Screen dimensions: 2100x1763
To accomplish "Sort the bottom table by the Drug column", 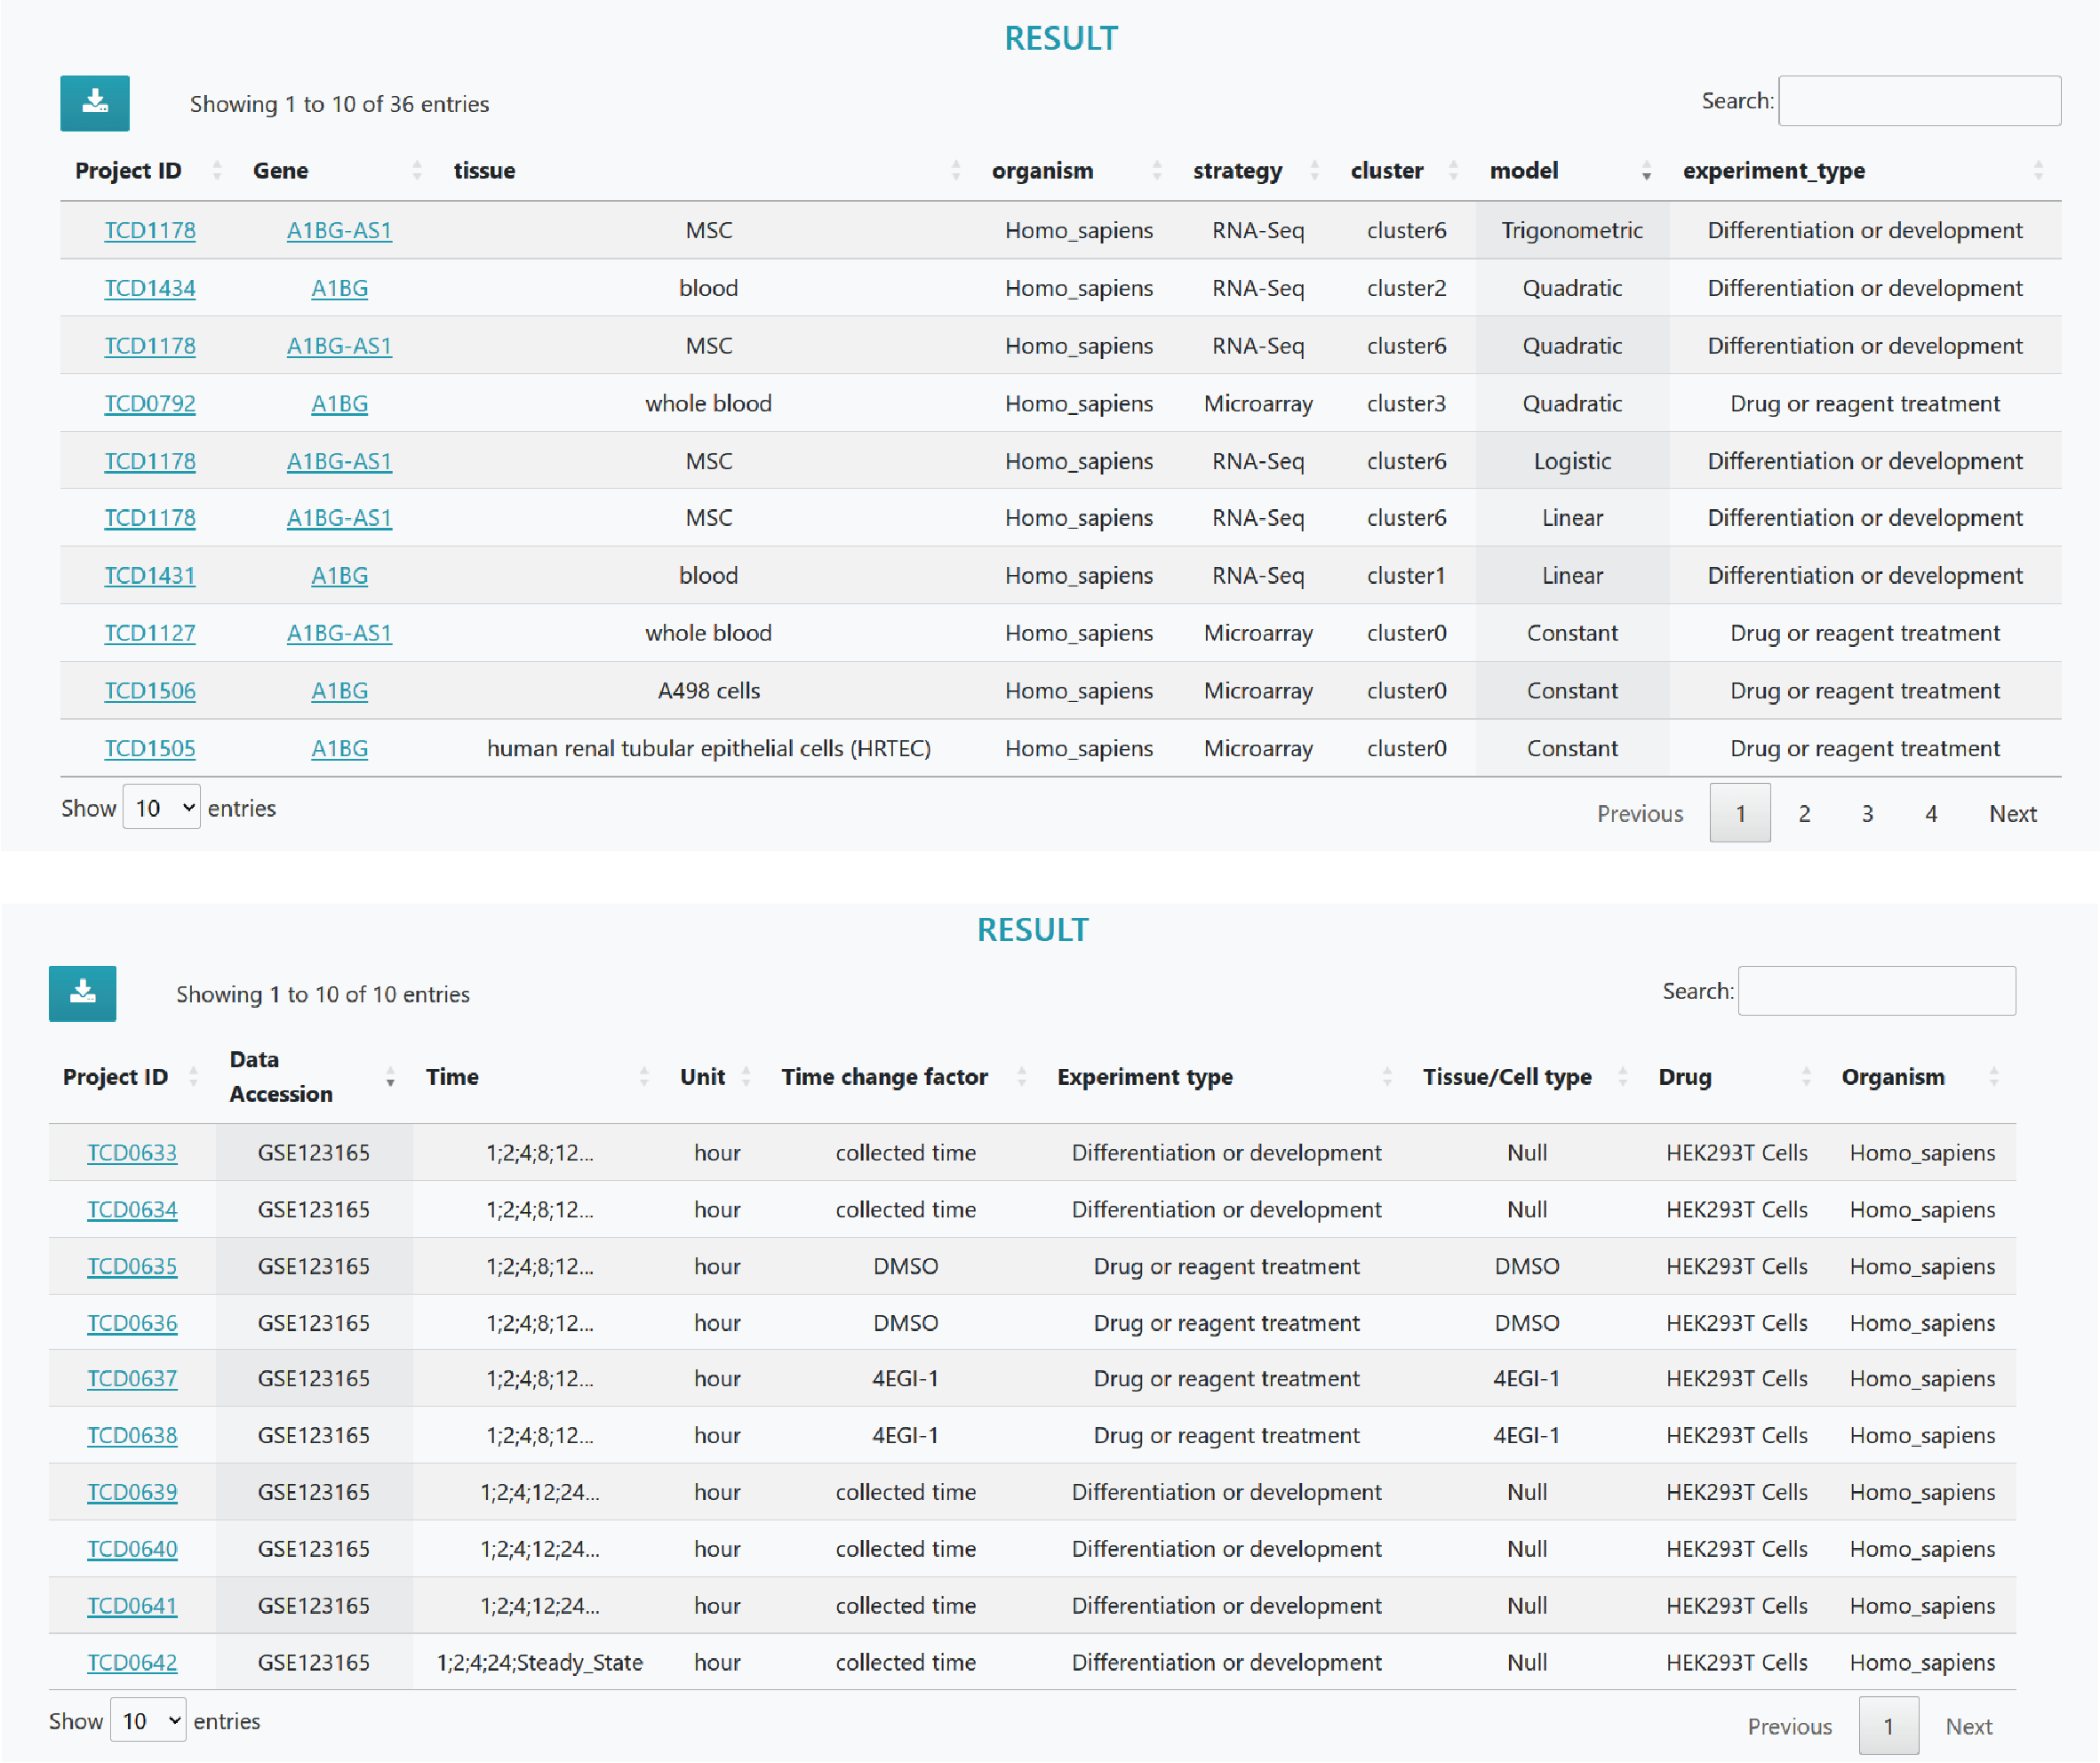I will coord(1685,1077).
